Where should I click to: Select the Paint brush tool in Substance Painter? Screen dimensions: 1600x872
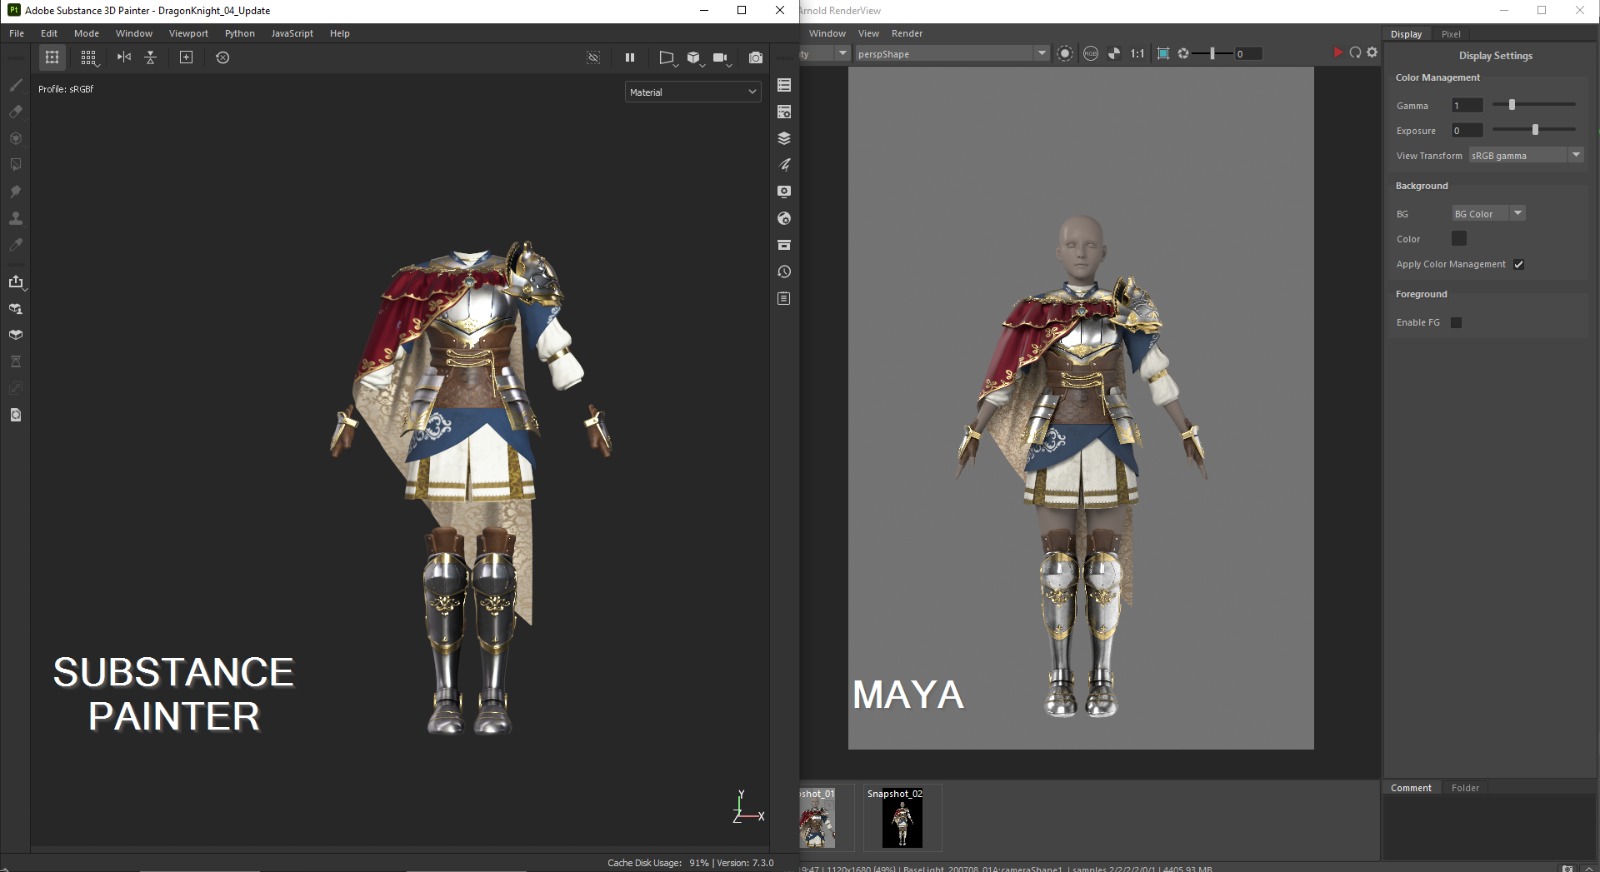[16, 85]
